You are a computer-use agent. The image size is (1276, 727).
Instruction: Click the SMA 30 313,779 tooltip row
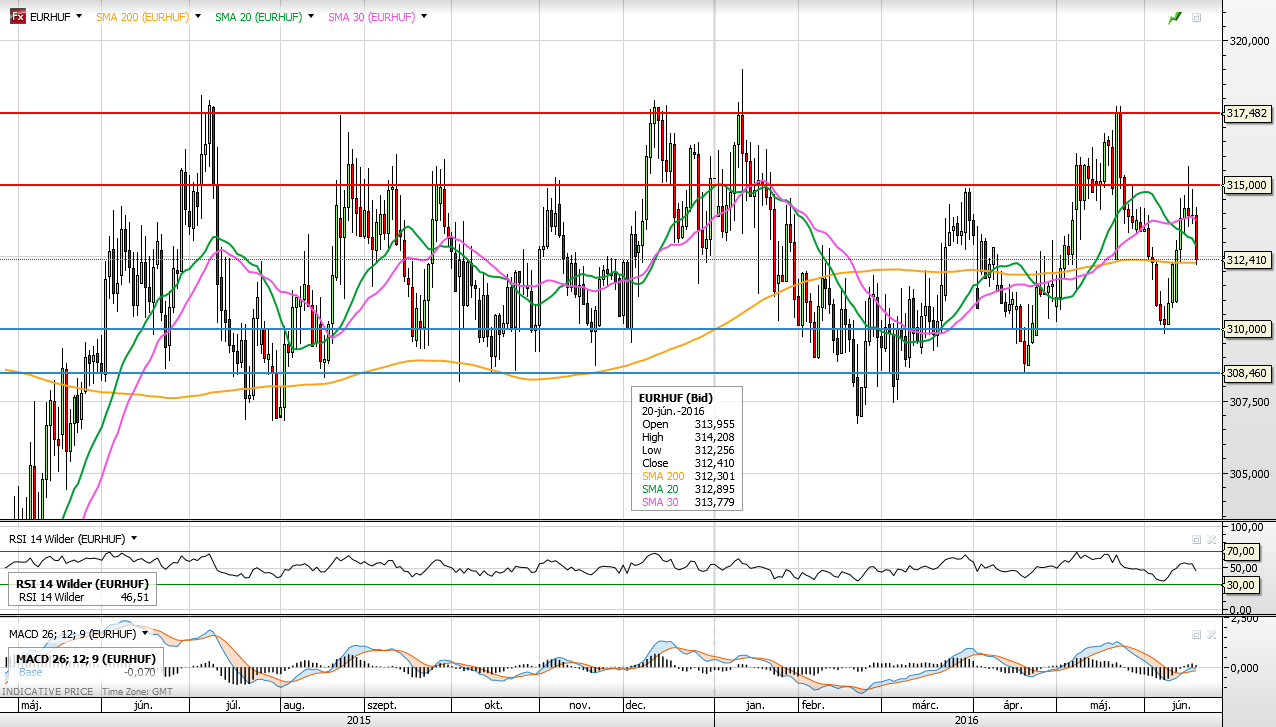tap(686, 502)
